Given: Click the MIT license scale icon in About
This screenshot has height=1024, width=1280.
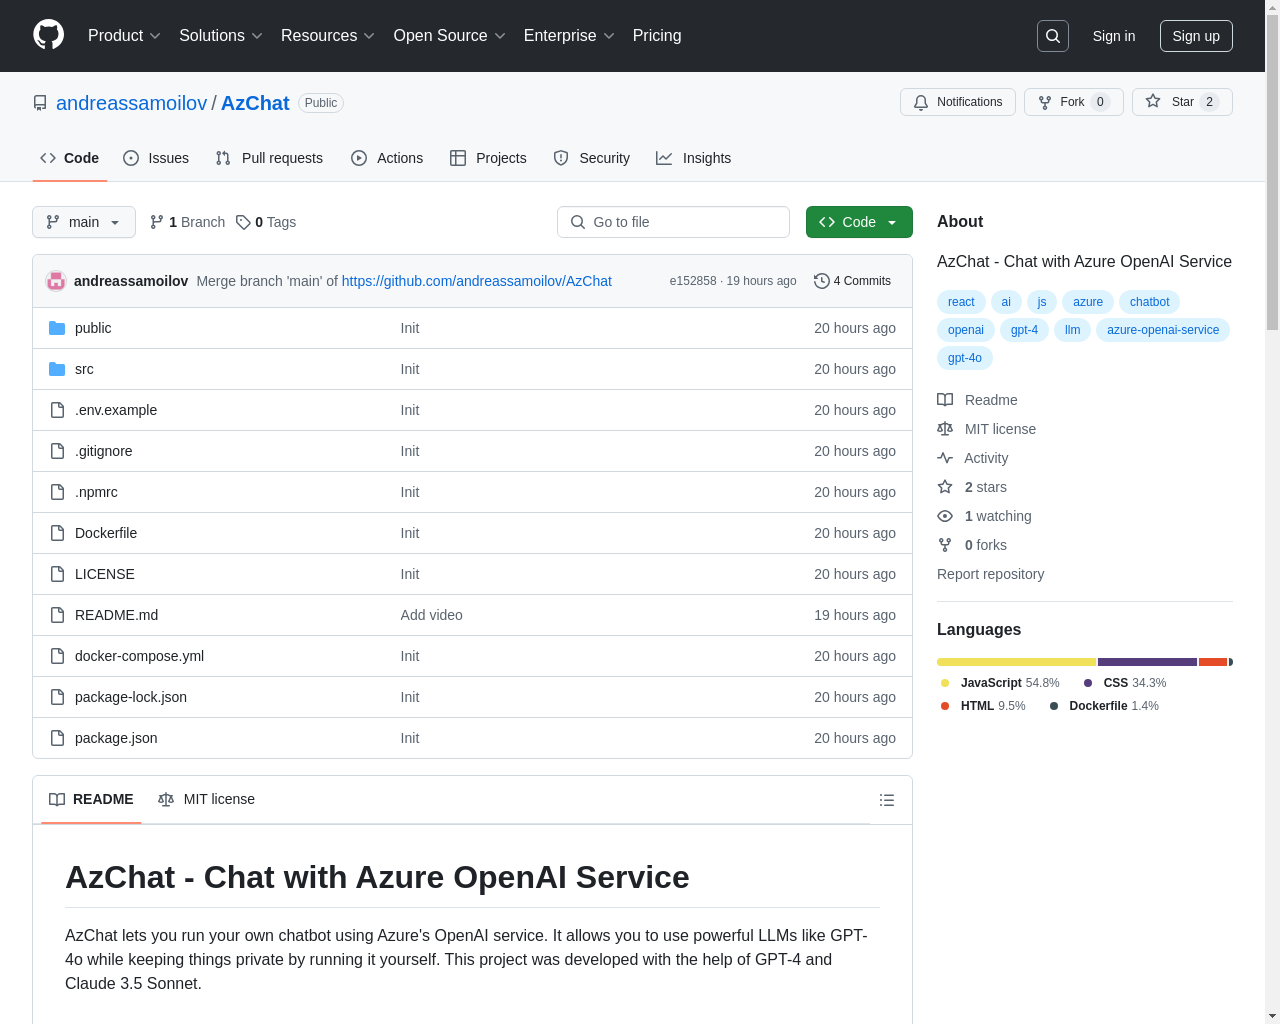Looking at the screenshot, I should pyautogui.click(x=945, y=429).
